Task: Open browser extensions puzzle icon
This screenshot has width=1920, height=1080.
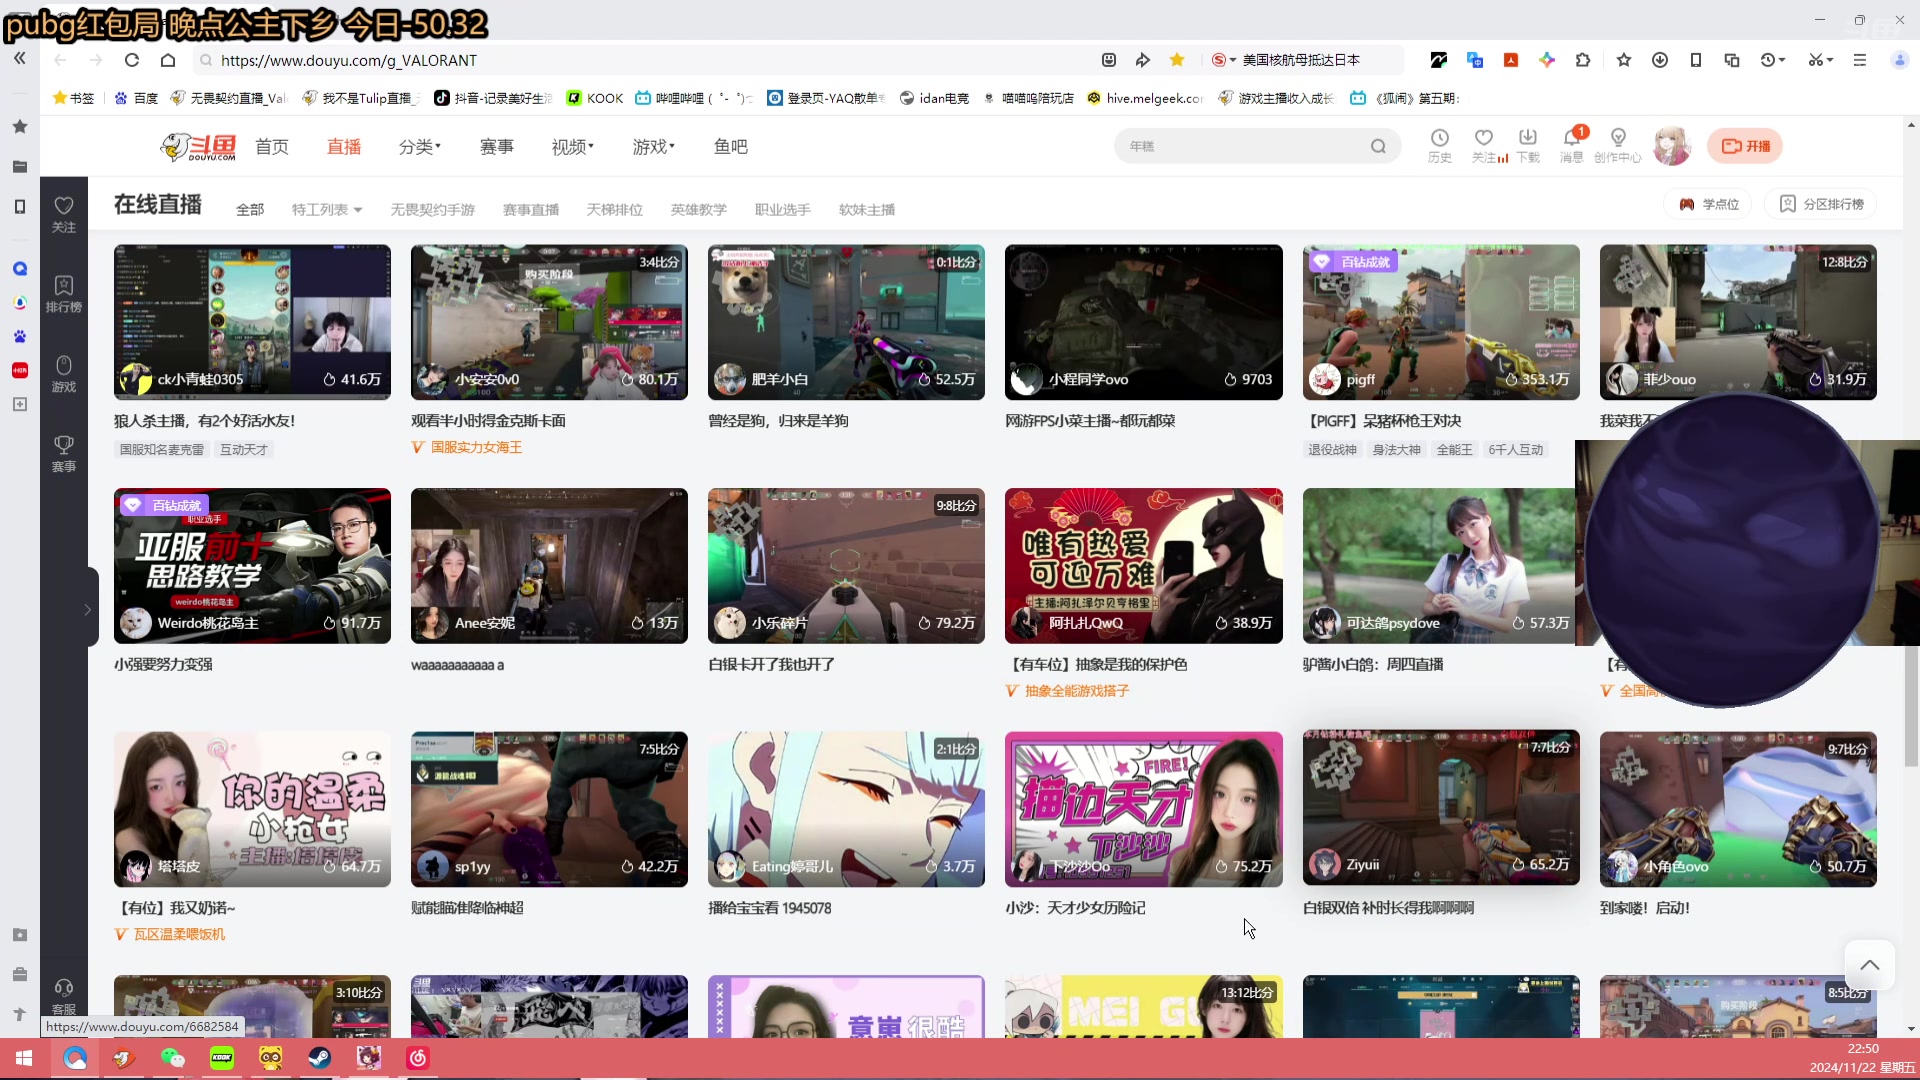Action: pos(1583,60)
